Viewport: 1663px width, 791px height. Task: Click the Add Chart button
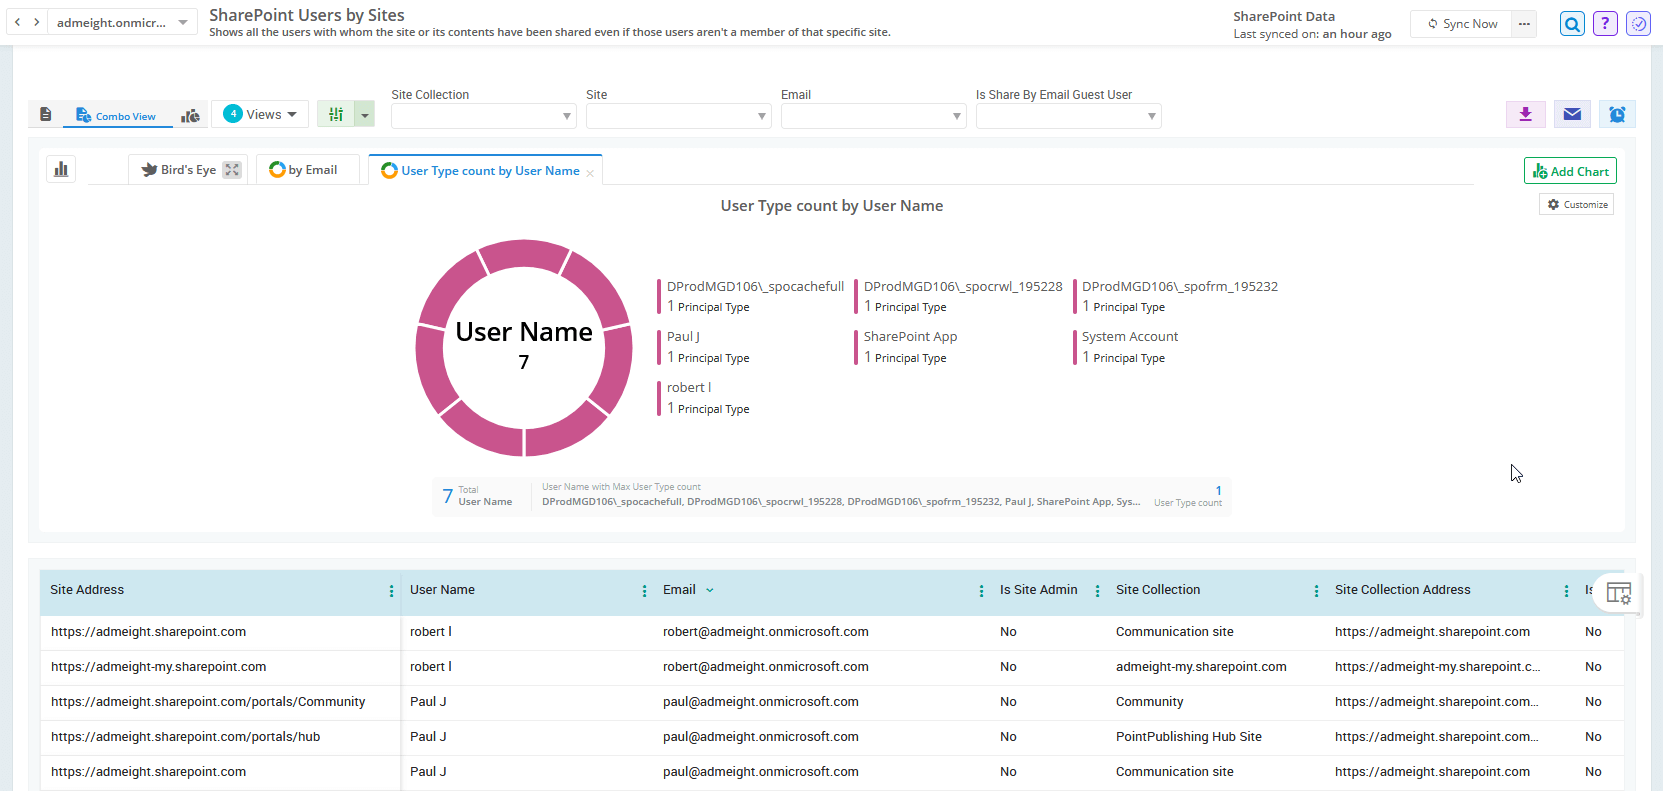[1570, 171]
